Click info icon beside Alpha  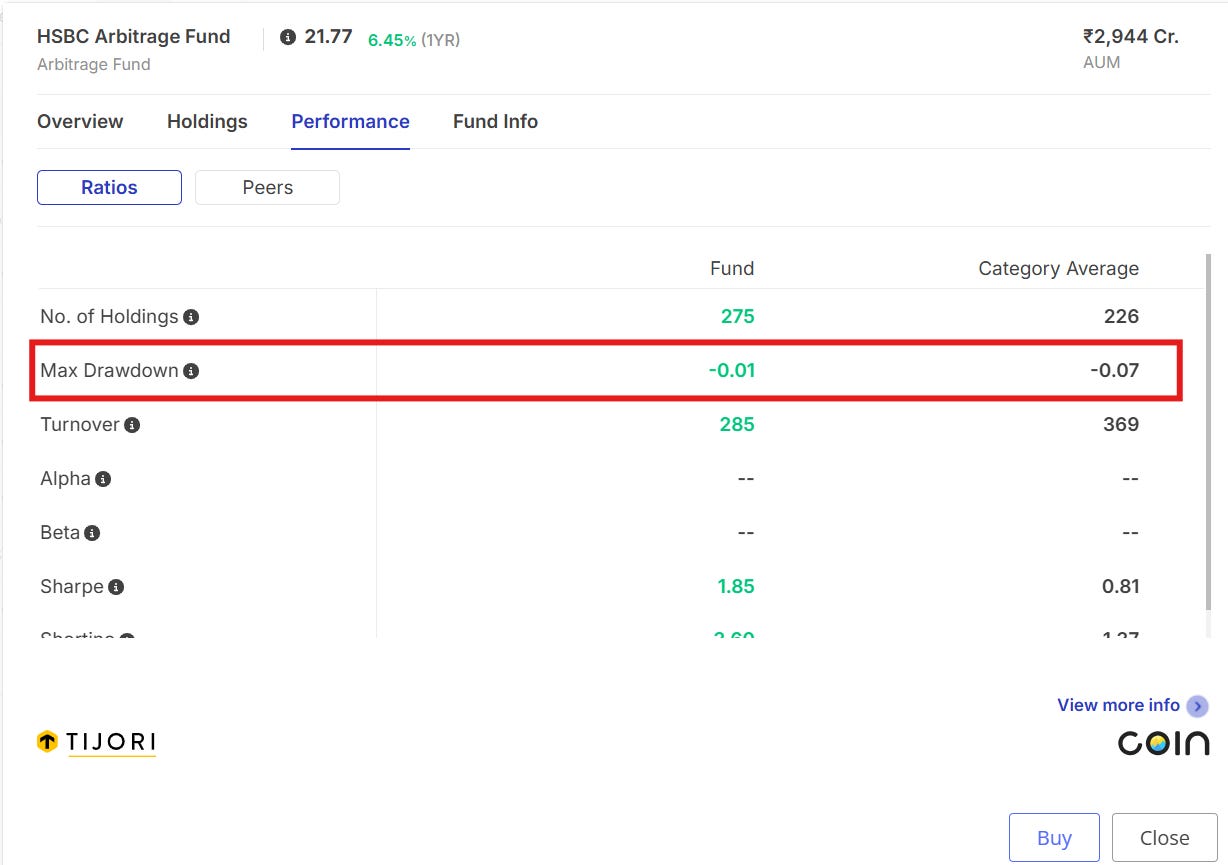[x=103, y=479]
